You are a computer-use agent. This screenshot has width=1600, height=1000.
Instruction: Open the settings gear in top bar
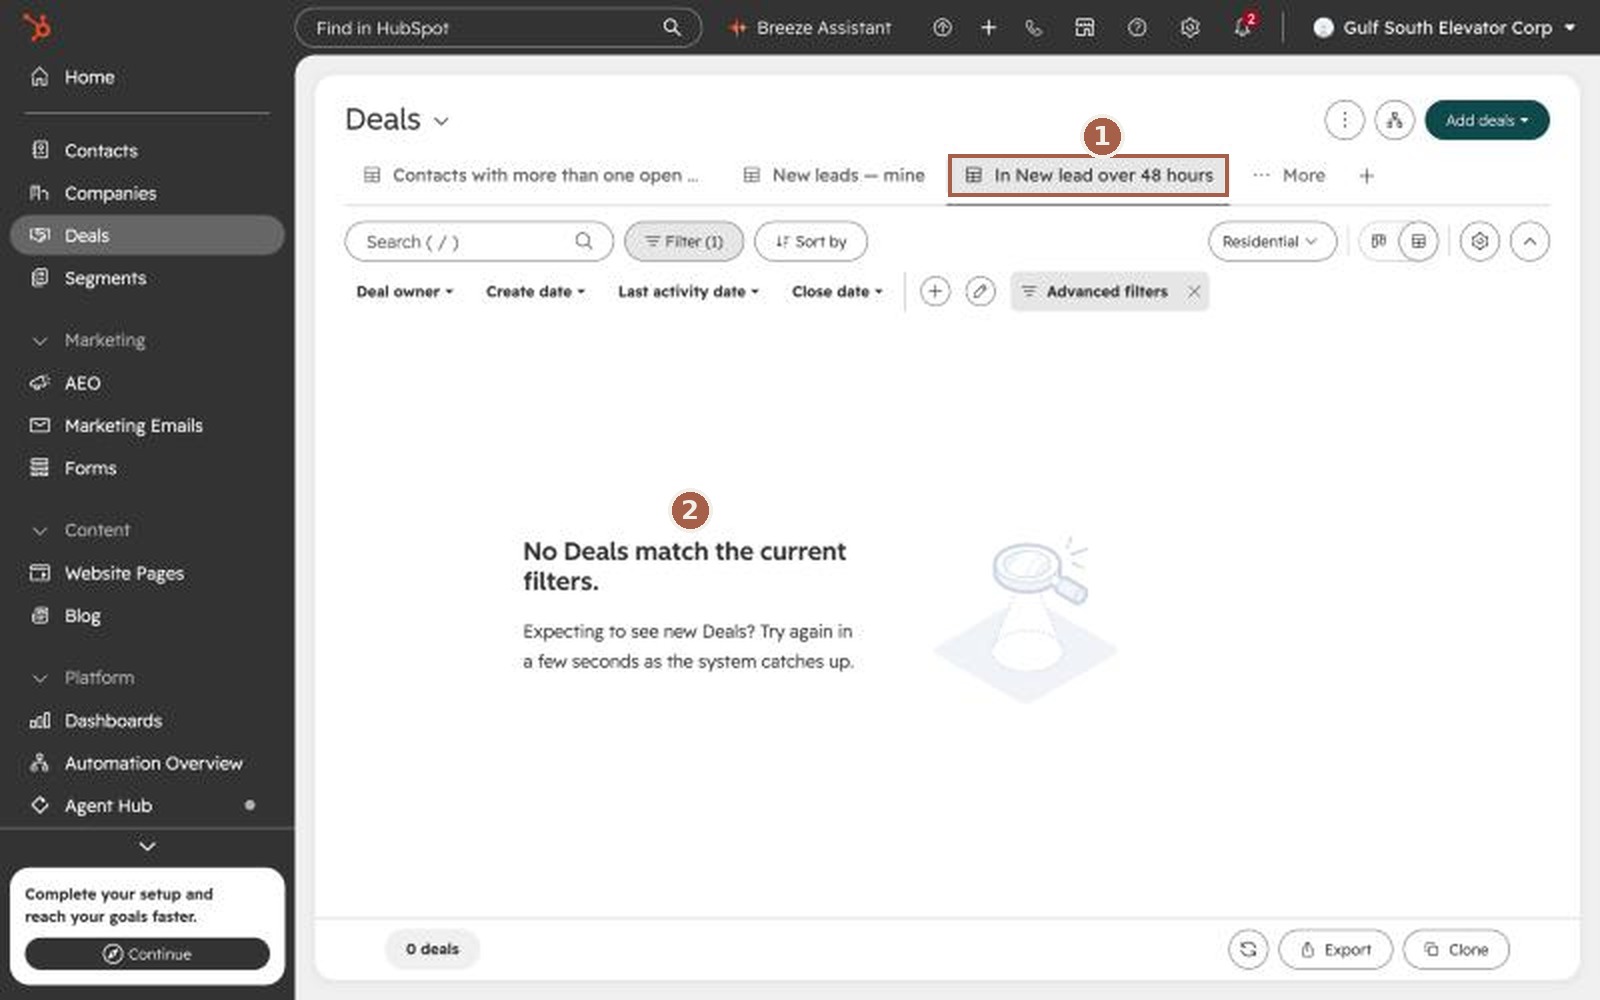point(1189,28)
